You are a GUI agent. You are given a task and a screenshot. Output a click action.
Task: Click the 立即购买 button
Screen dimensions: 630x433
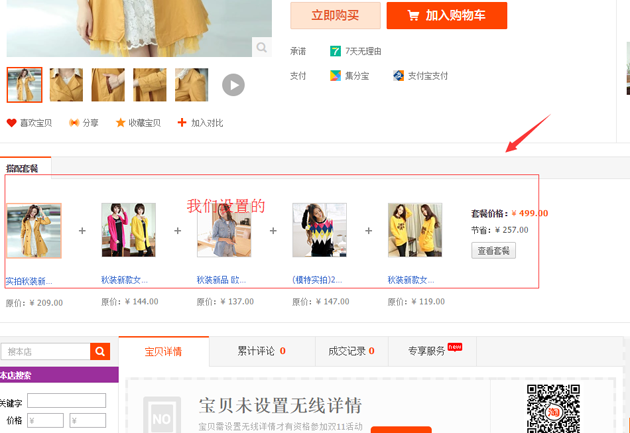point(335,15)
